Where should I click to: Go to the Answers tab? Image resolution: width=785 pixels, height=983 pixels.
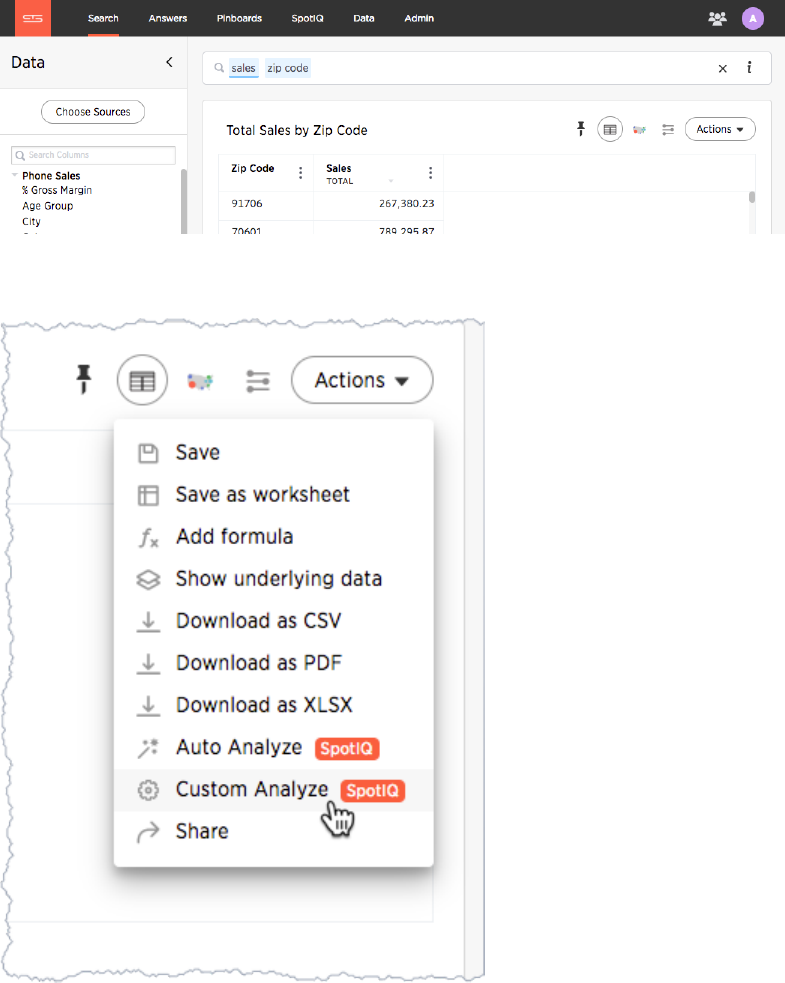click(x=167, y=18)
